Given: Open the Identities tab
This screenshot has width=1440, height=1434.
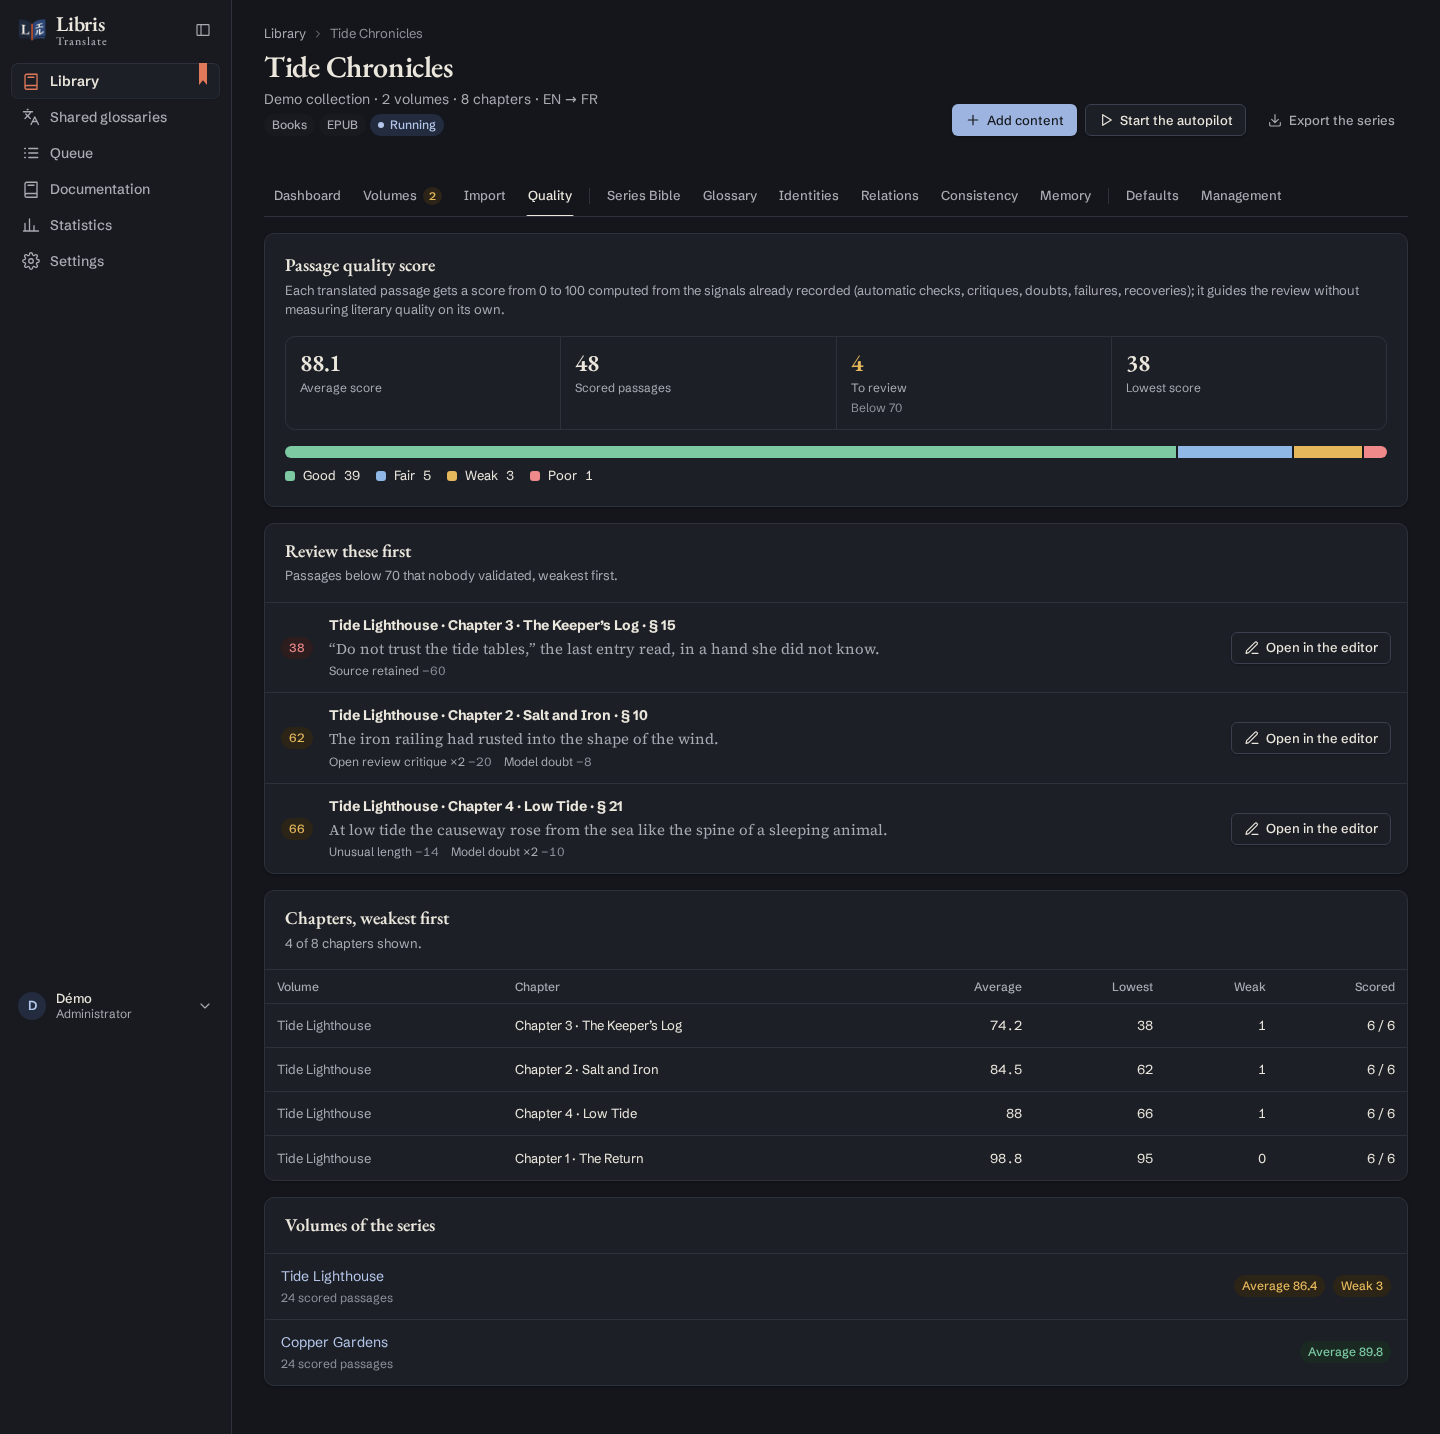Looking at the screenshot, I should click(809, 196).
